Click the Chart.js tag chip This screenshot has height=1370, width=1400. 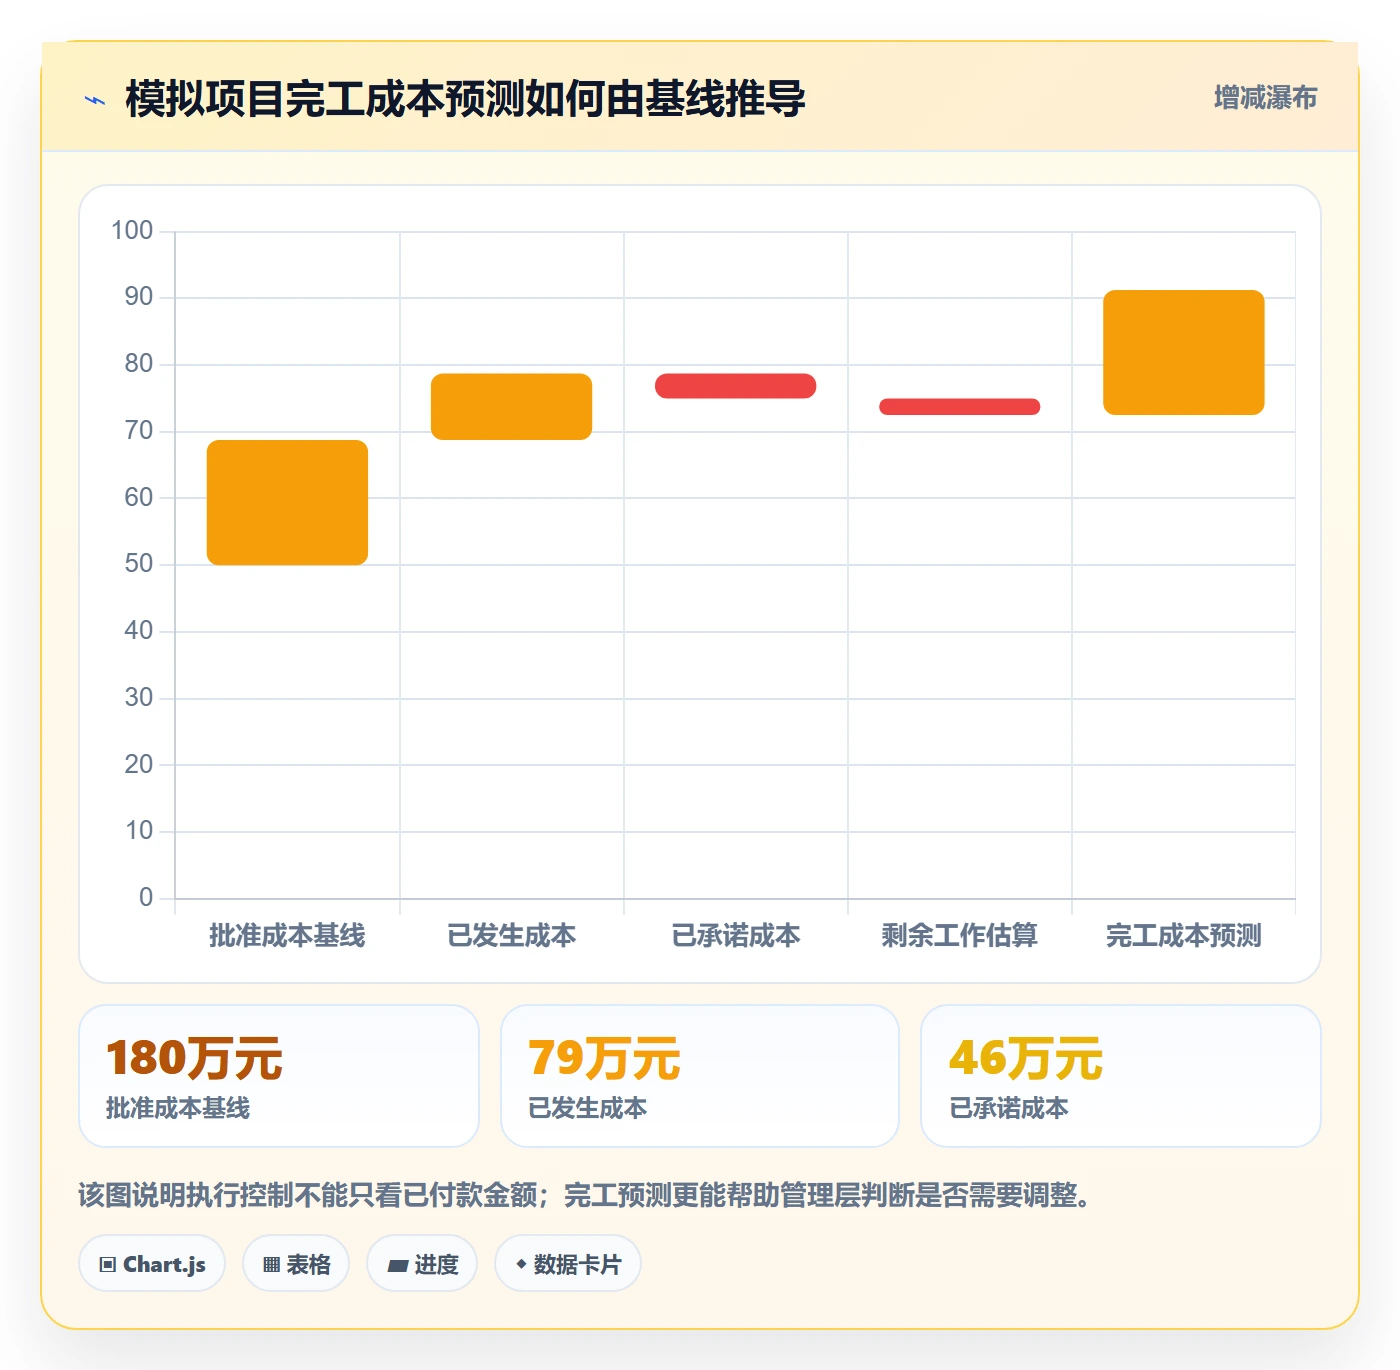point(152,1264)
